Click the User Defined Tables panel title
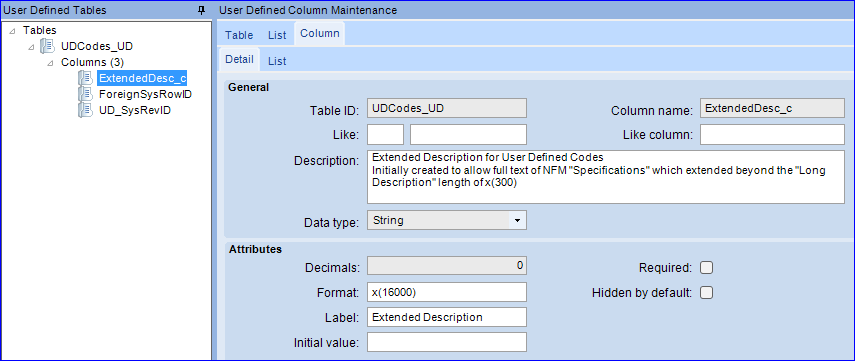The width and height of the screenshot is (855, 361). tap(55, 10)
